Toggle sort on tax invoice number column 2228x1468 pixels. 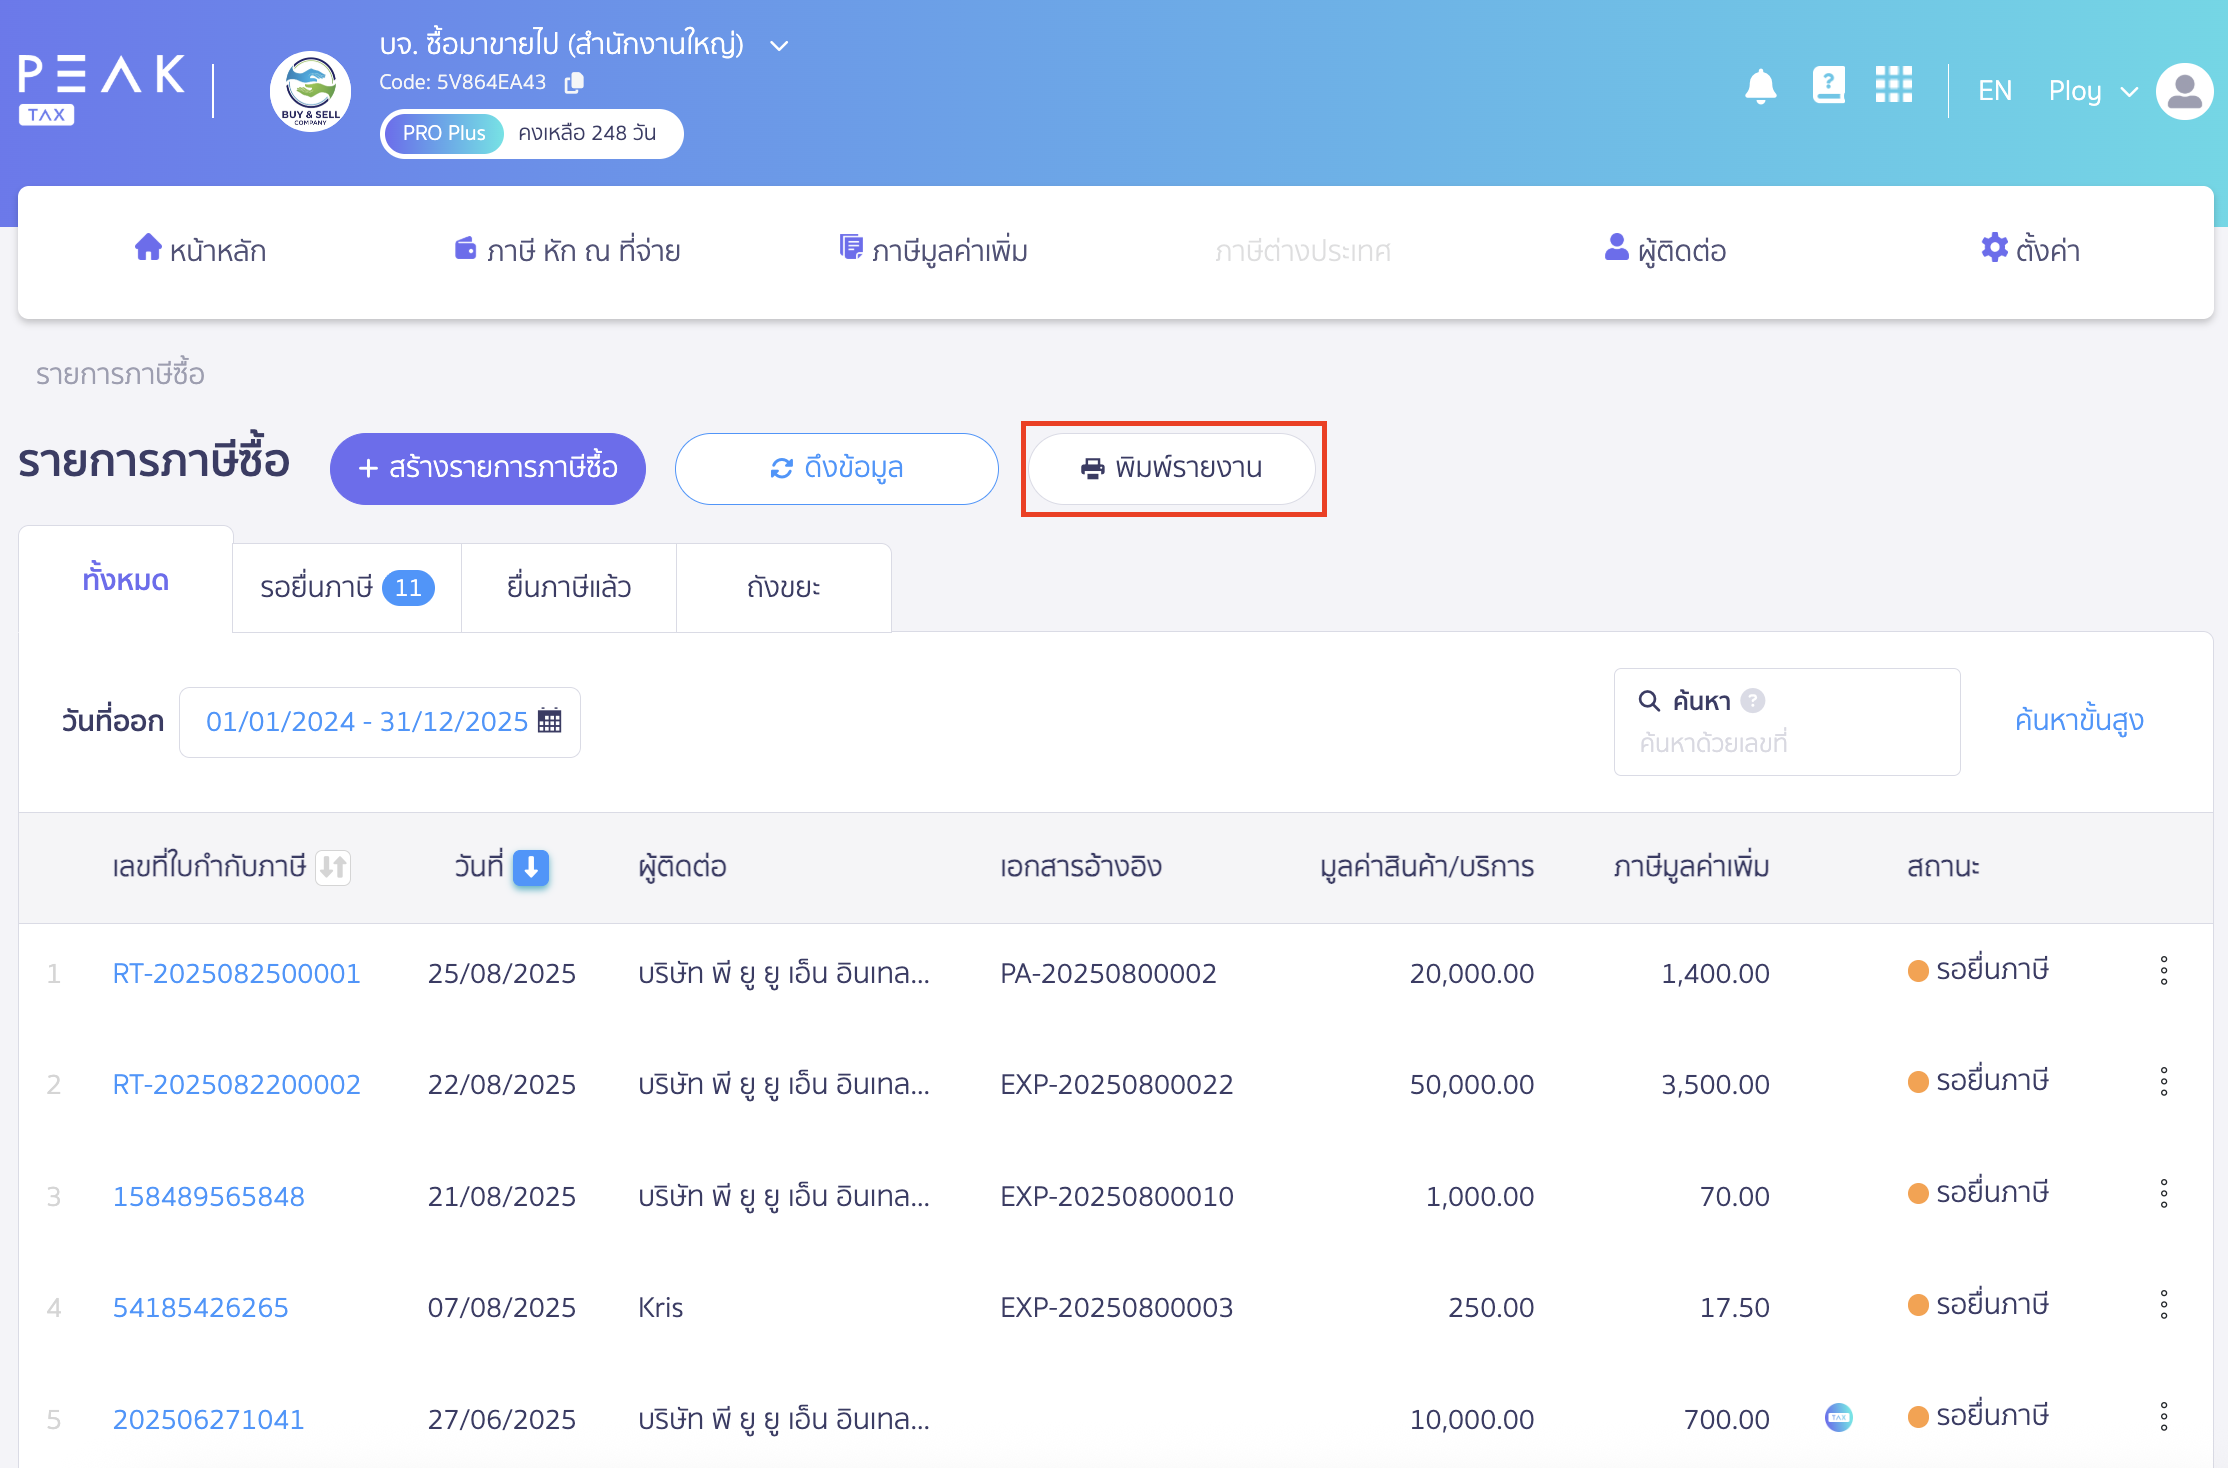coord(333,867)
